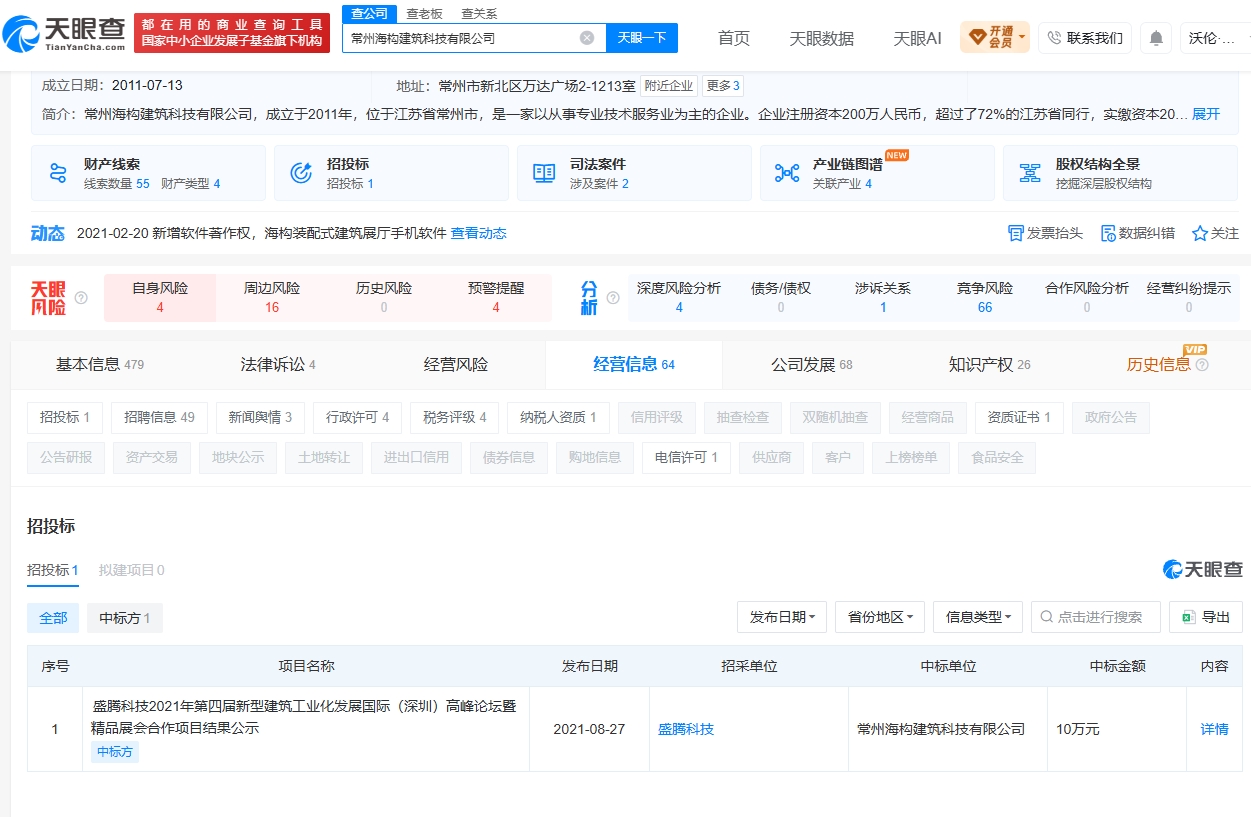1251x817 pixels.
Task: Open 深度风险分析 4
Action: 679,298
